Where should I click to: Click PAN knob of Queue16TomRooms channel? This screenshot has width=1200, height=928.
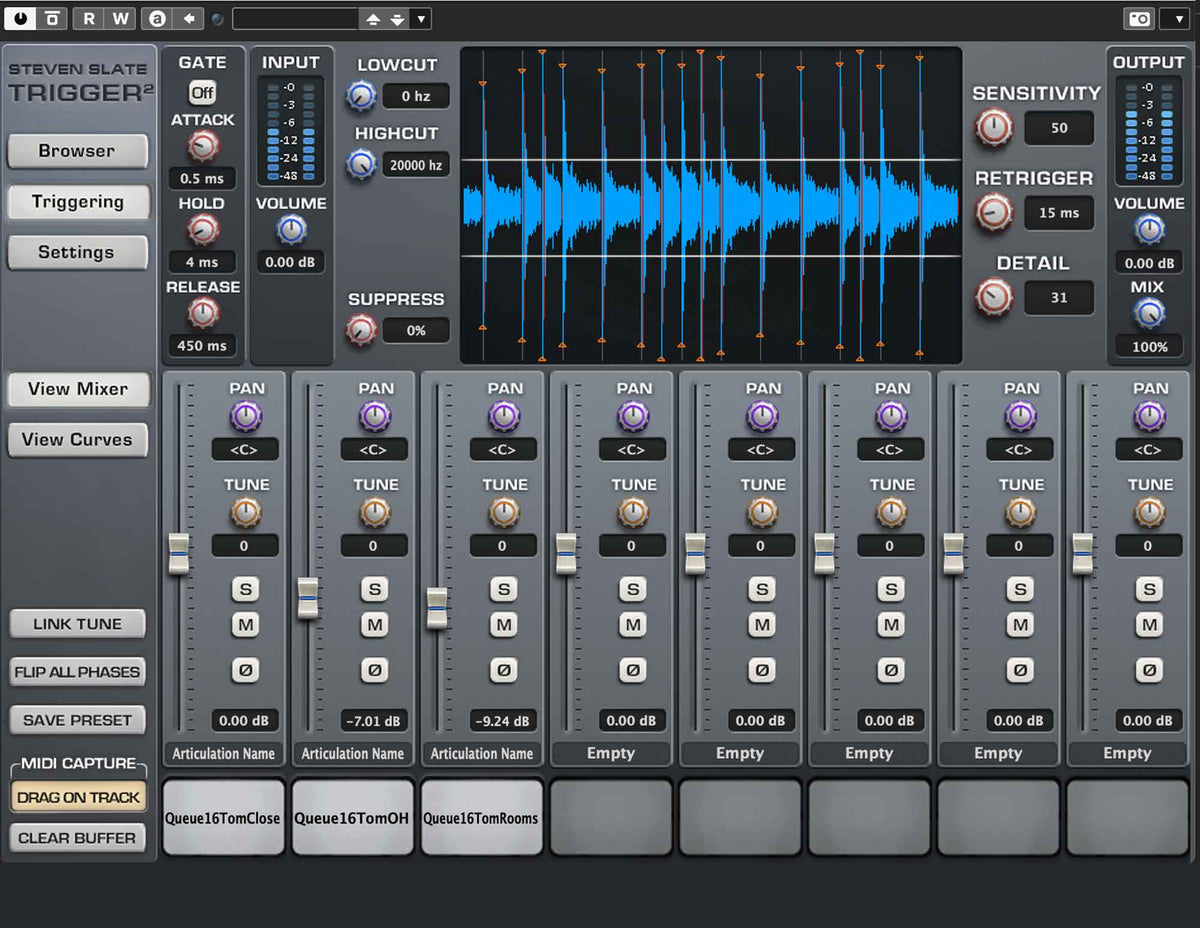[503, 416]
